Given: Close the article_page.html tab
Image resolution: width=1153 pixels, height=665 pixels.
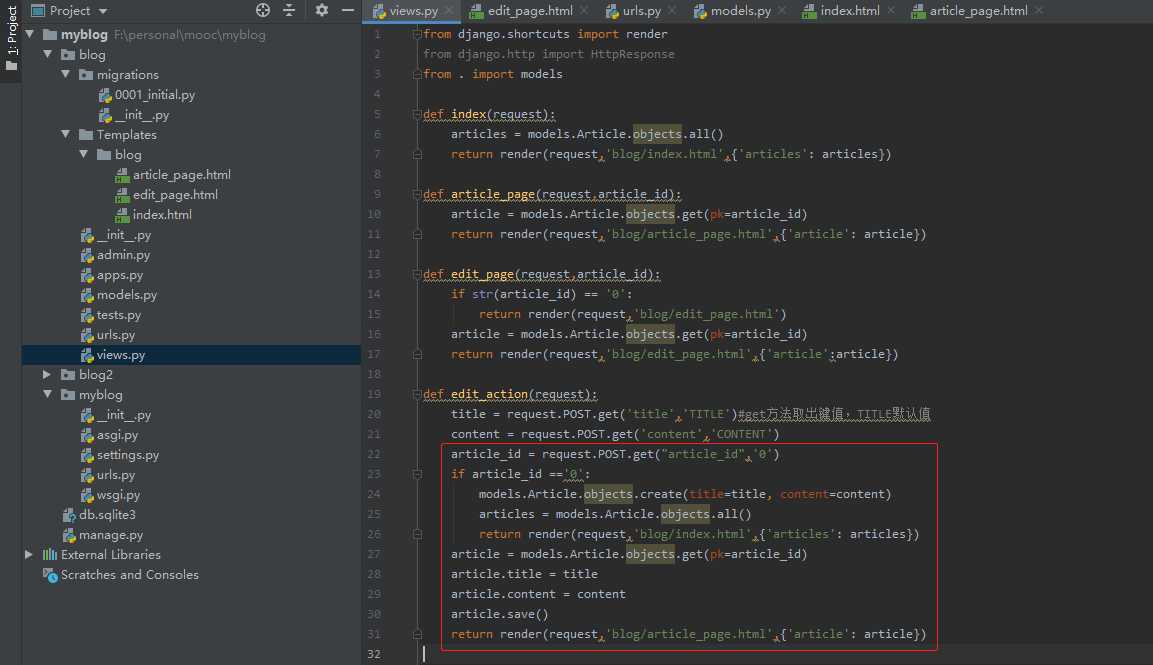Looking at the screenshot, I should (1038, 10).
